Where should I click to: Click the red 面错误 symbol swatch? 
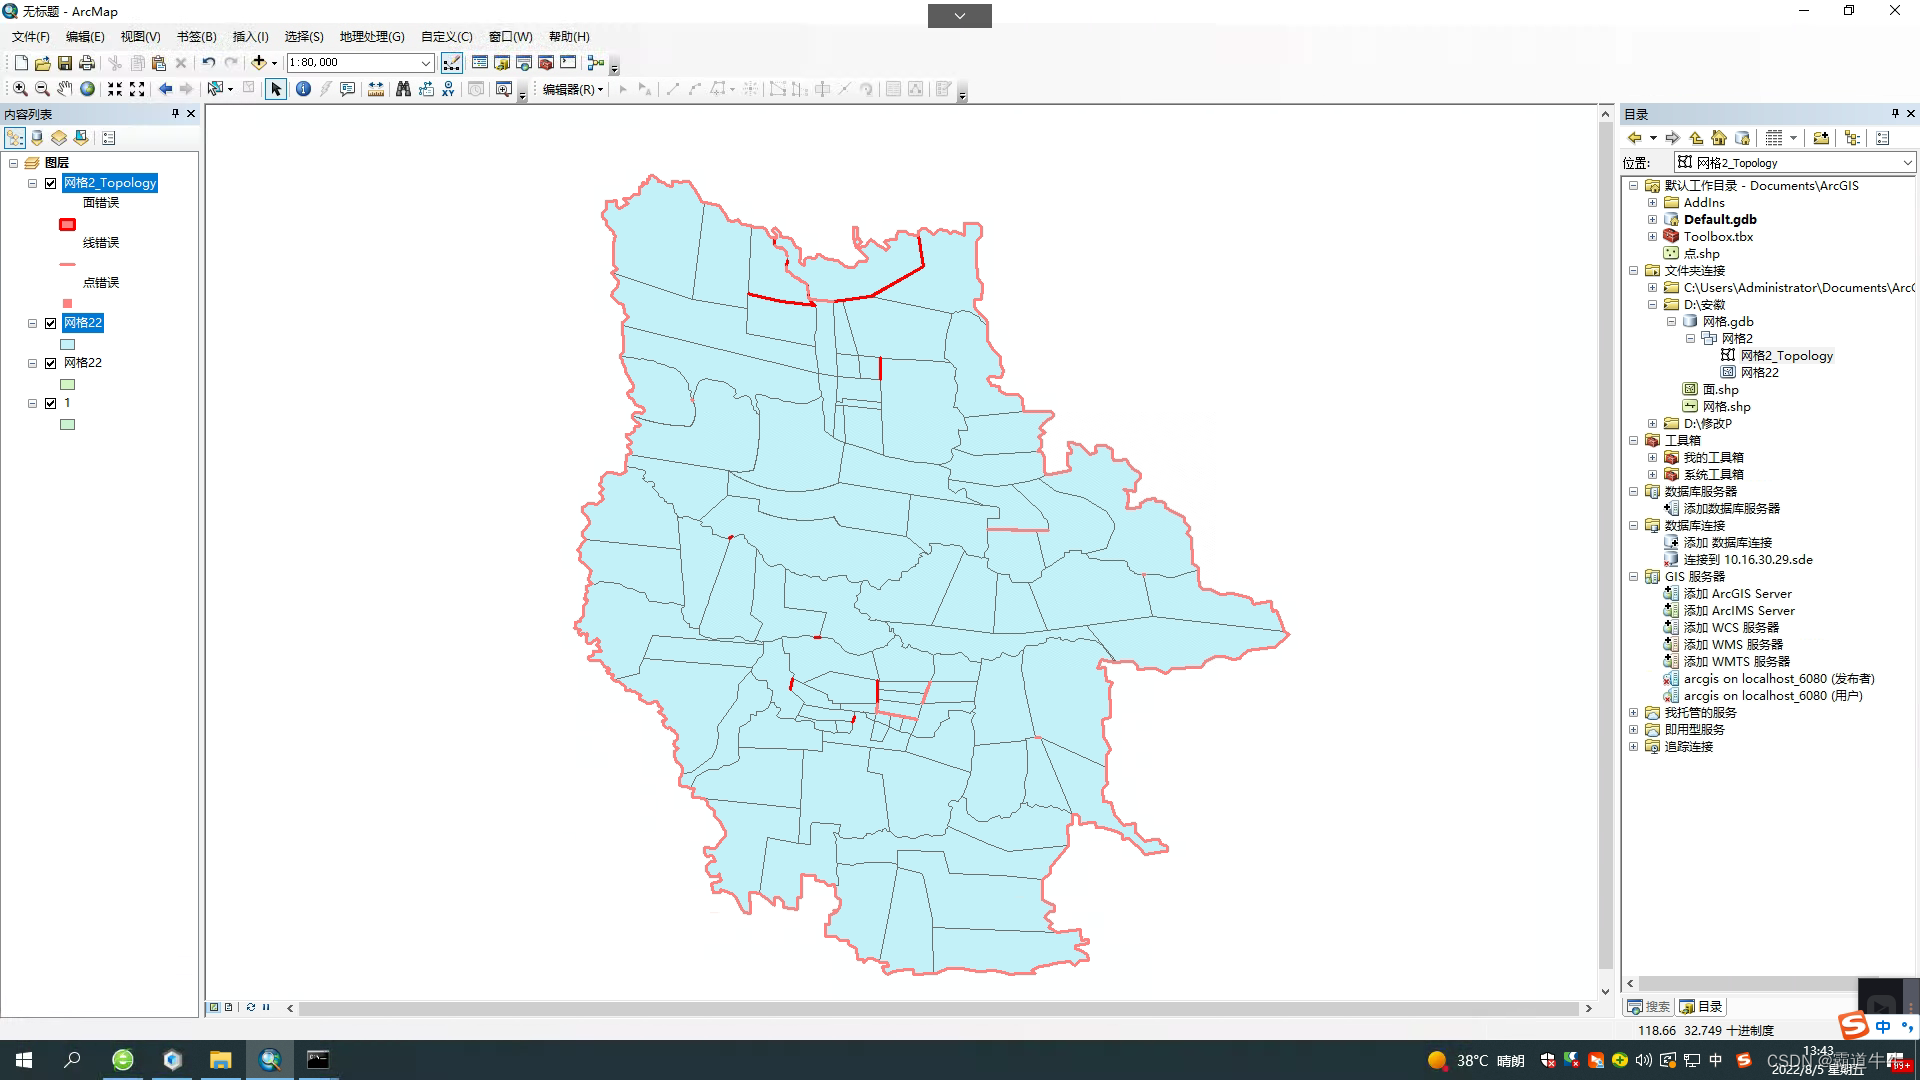67,224
